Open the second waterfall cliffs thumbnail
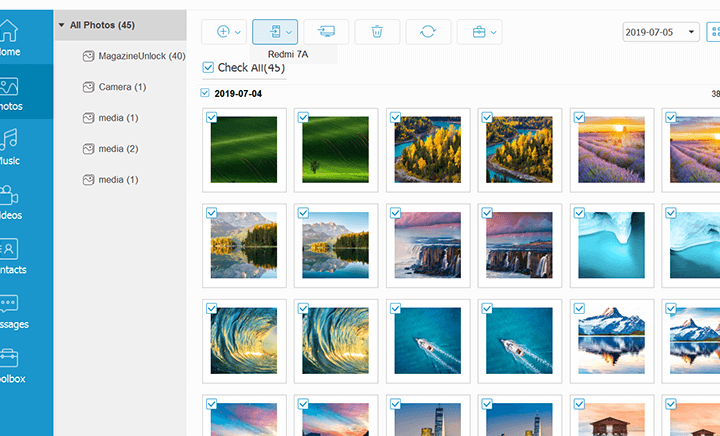This screenshot has width=720, height=436. coord(519,245)
